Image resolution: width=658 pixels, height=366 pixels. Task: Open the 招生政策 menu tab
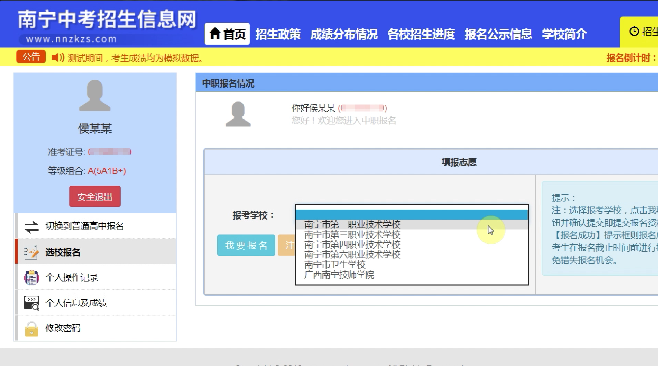278,34
